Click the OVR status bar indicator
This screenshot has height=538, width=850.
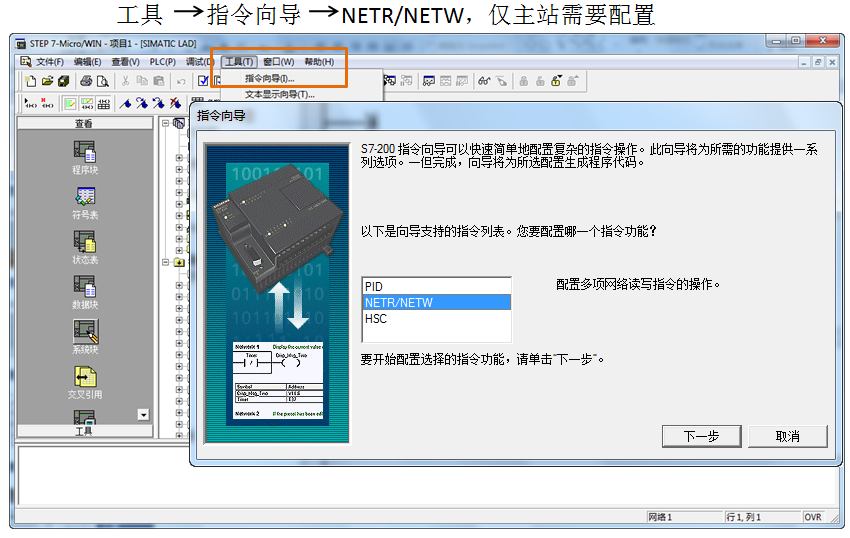813,517
